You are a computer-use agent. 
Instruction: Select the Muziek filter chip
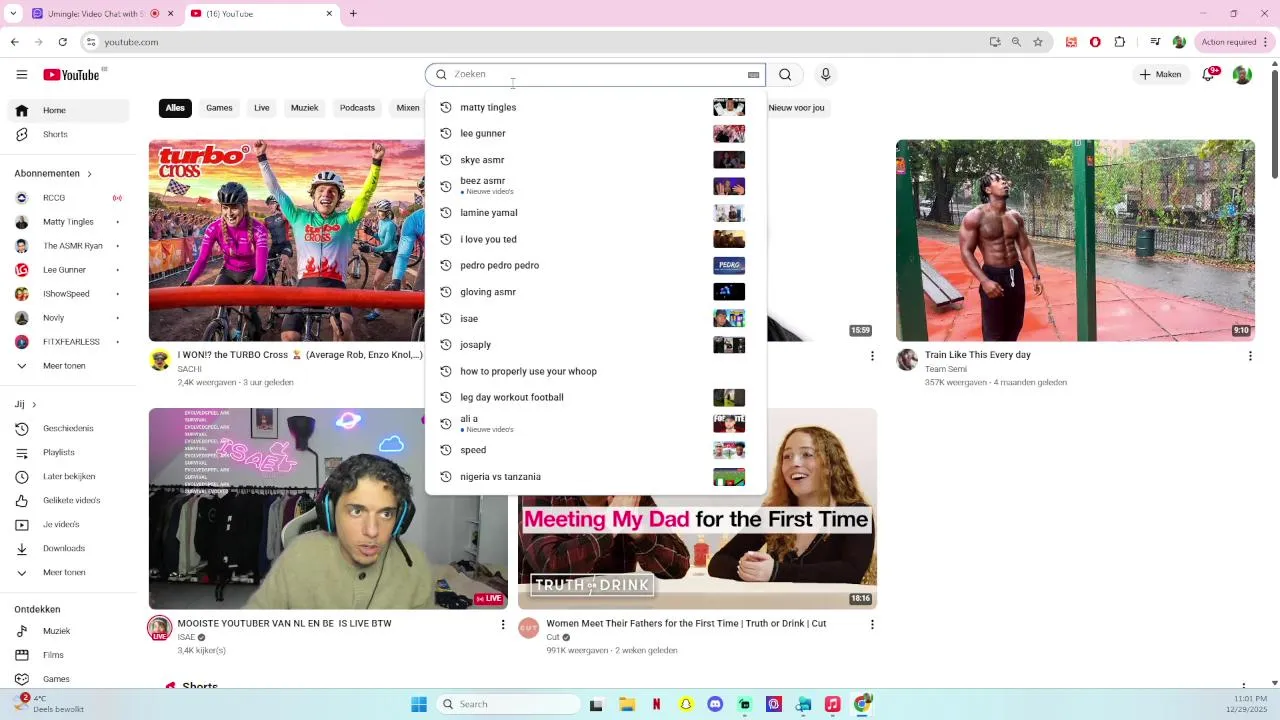[304, 108]
